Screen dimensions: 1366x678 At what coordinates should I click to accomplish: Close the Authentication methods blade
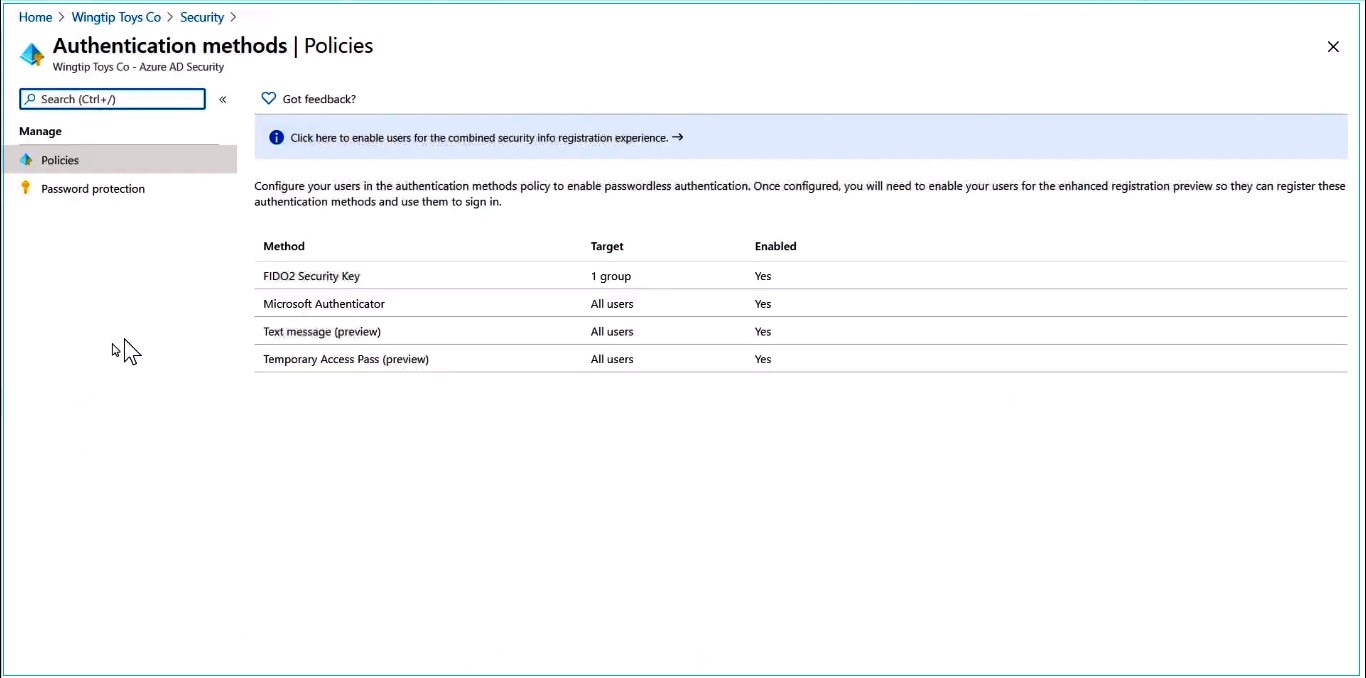point(1333,47)
